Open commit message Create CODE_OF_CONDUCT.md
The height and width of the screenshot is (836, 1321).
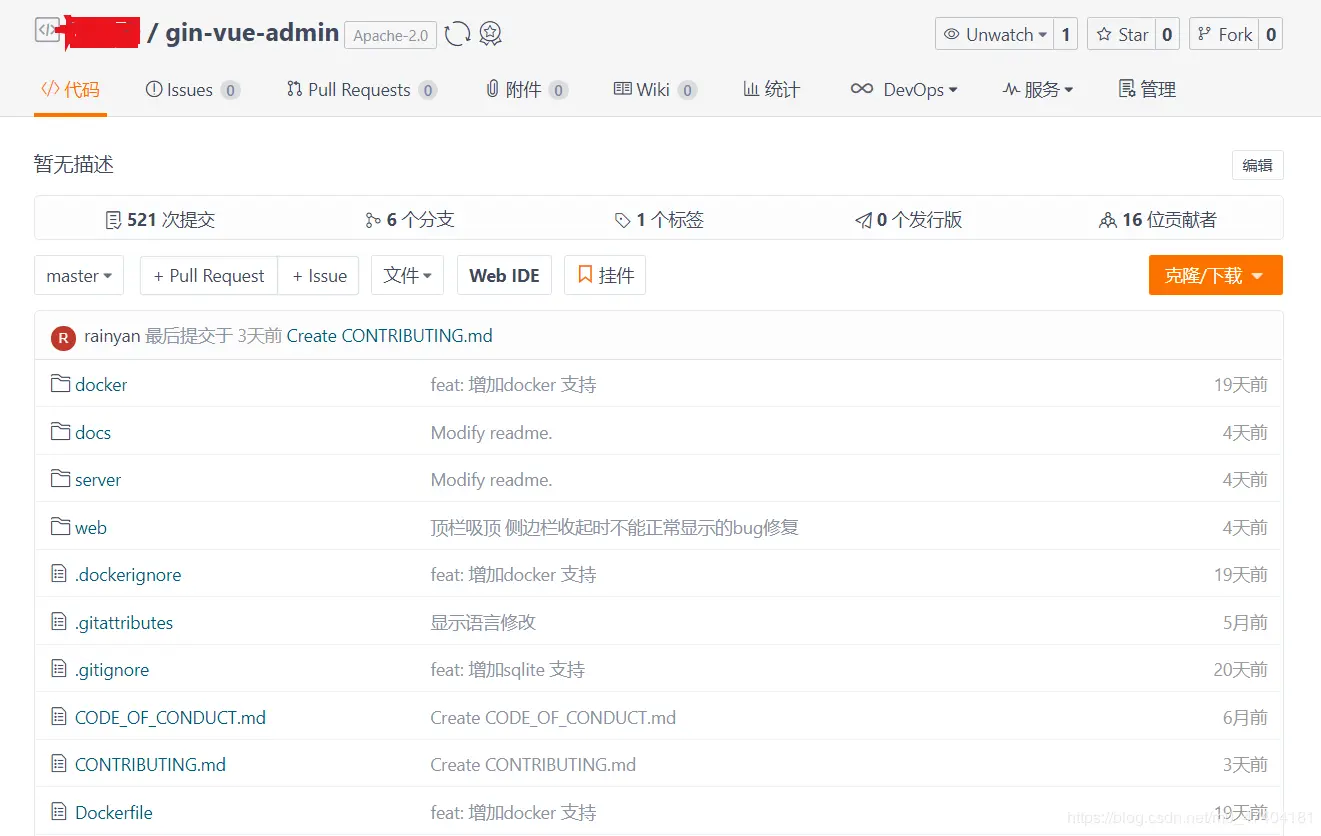[553, 718]
